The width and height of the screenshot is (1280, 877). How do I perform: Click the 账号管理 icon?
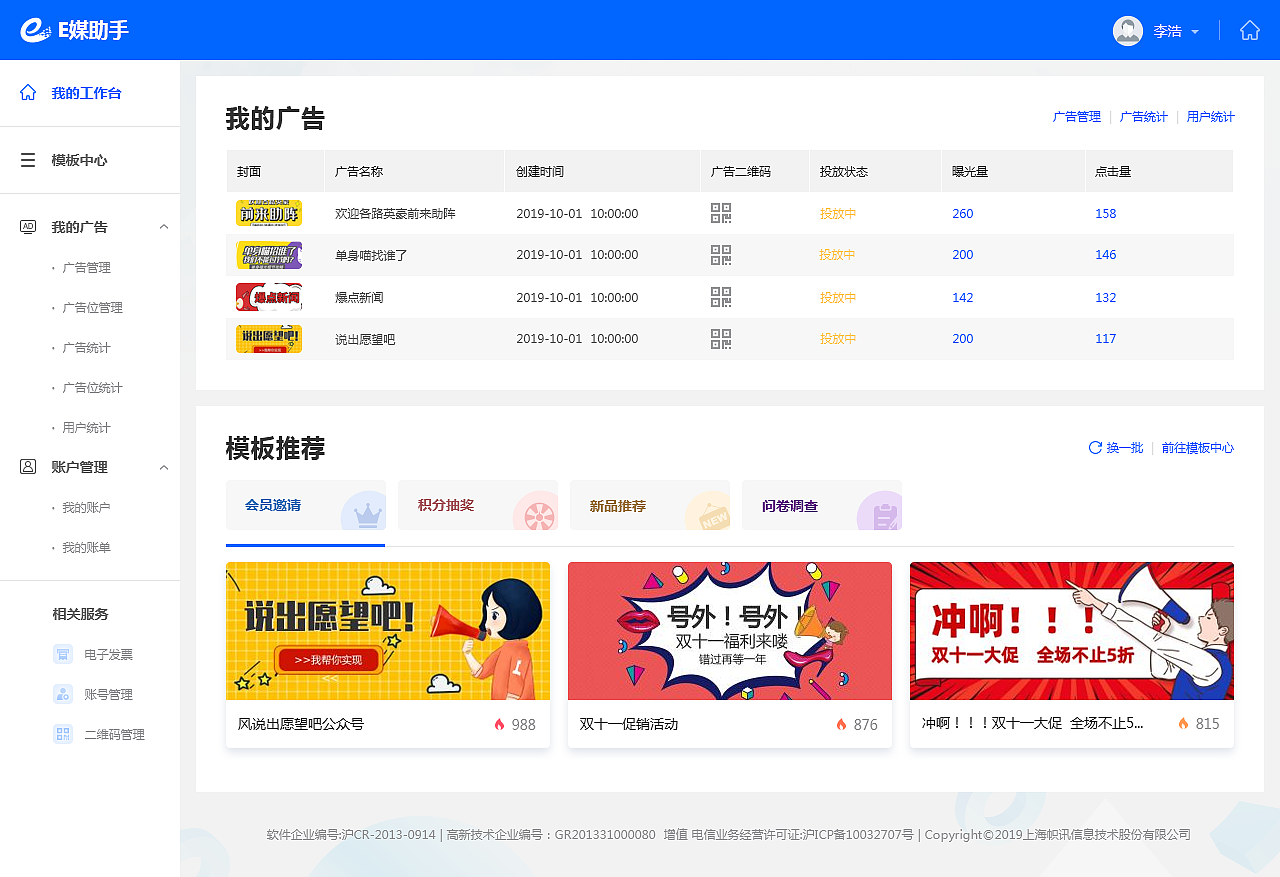coord(63,694)
